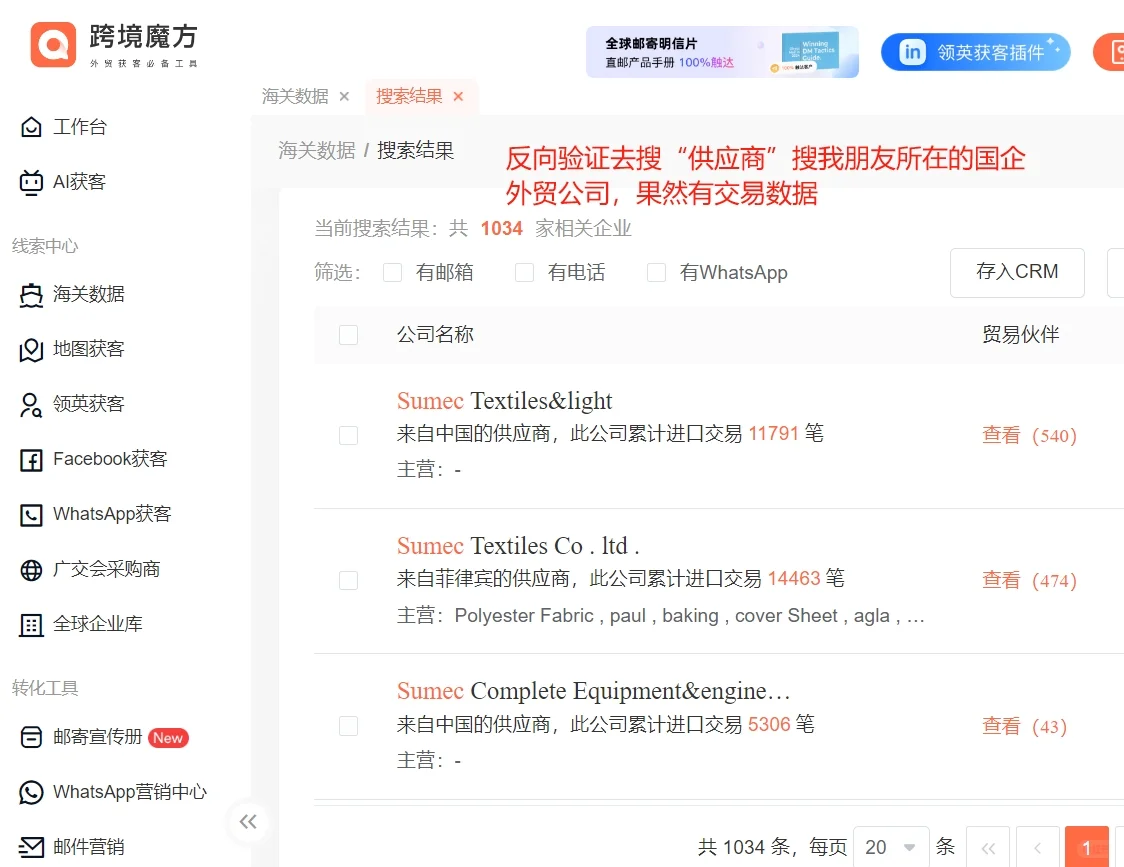Switch to the 海关数据 tab
Screen dimensions: 1124x867
click(x=296, y=96)
